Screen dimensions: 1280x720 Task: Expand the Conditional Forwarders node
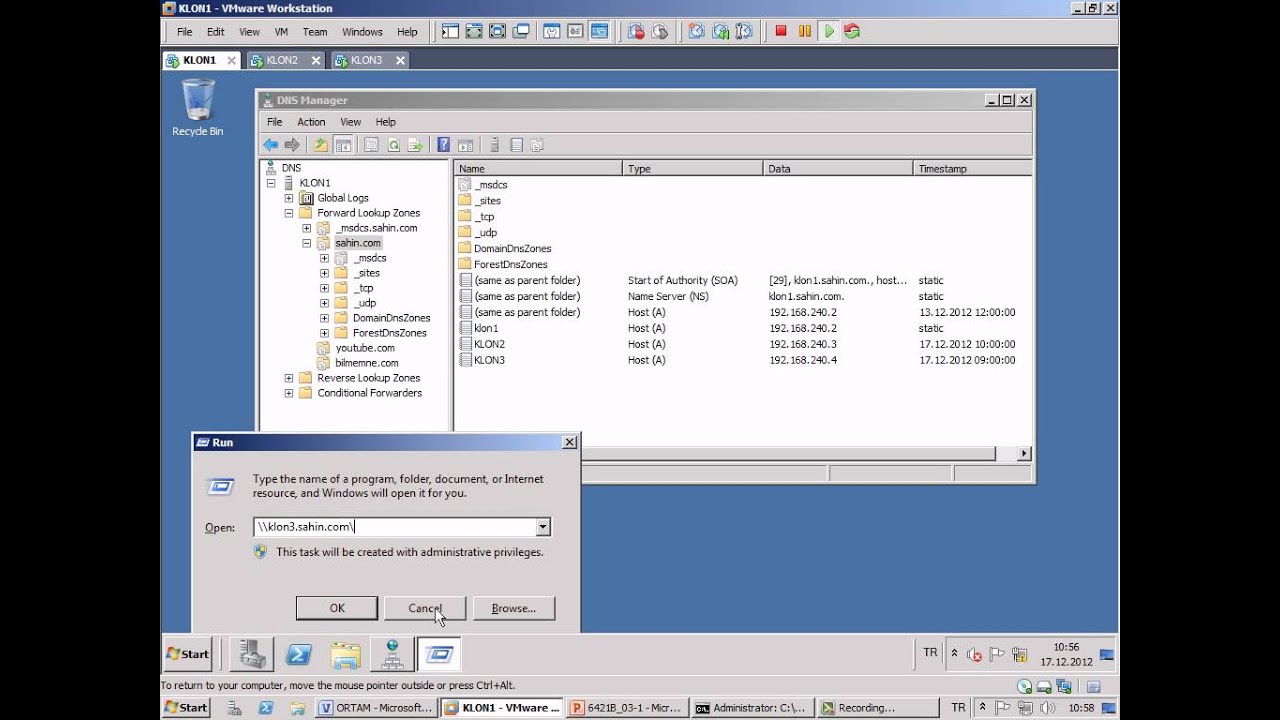289,393
